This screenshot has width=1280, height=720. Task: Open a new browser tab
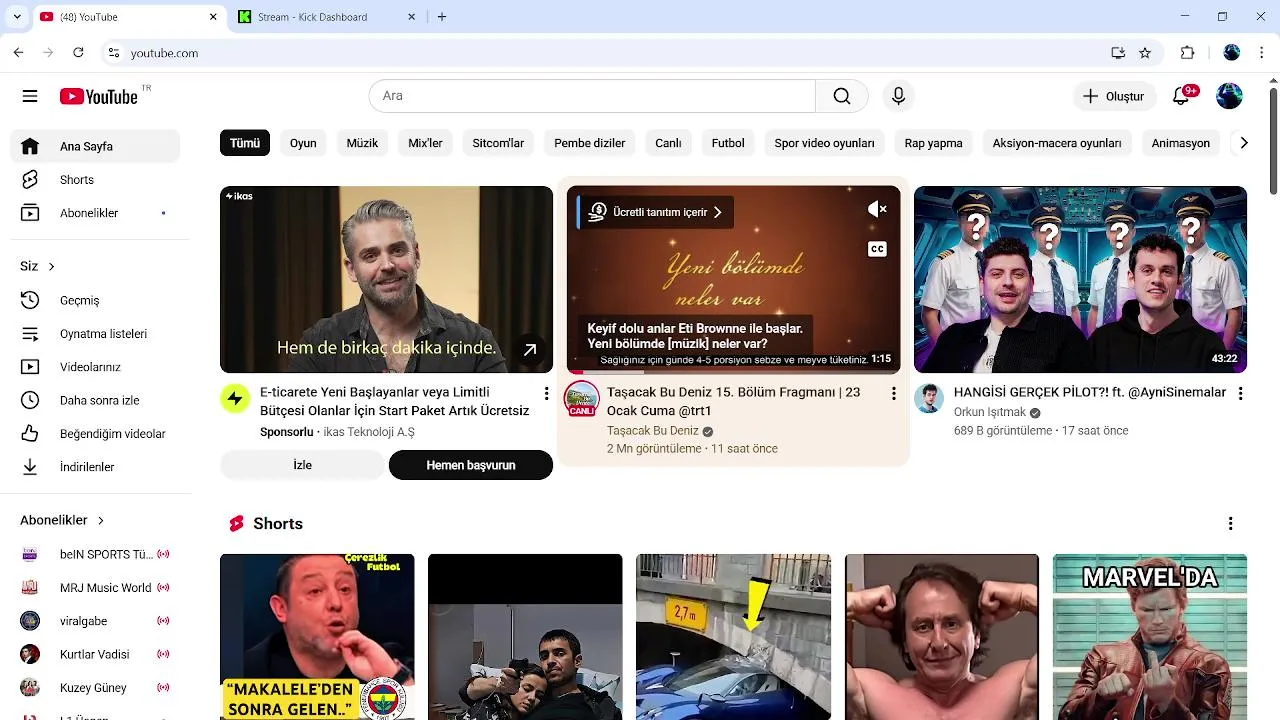pyautogui.click(x=442, y=17)
